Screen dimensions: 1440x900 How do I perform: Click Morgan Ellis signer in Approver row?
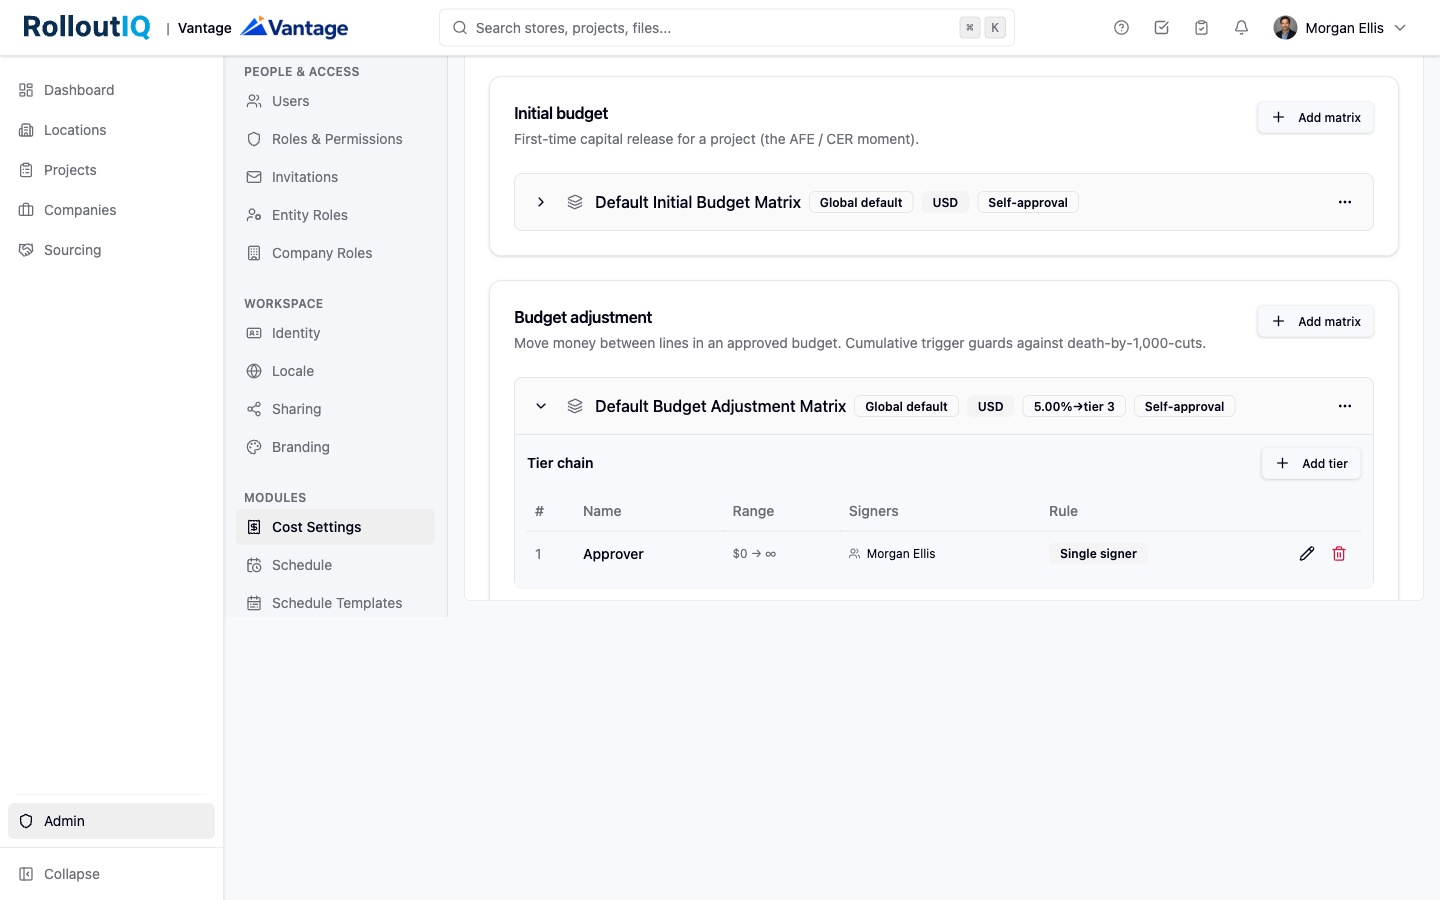[892, 554]
